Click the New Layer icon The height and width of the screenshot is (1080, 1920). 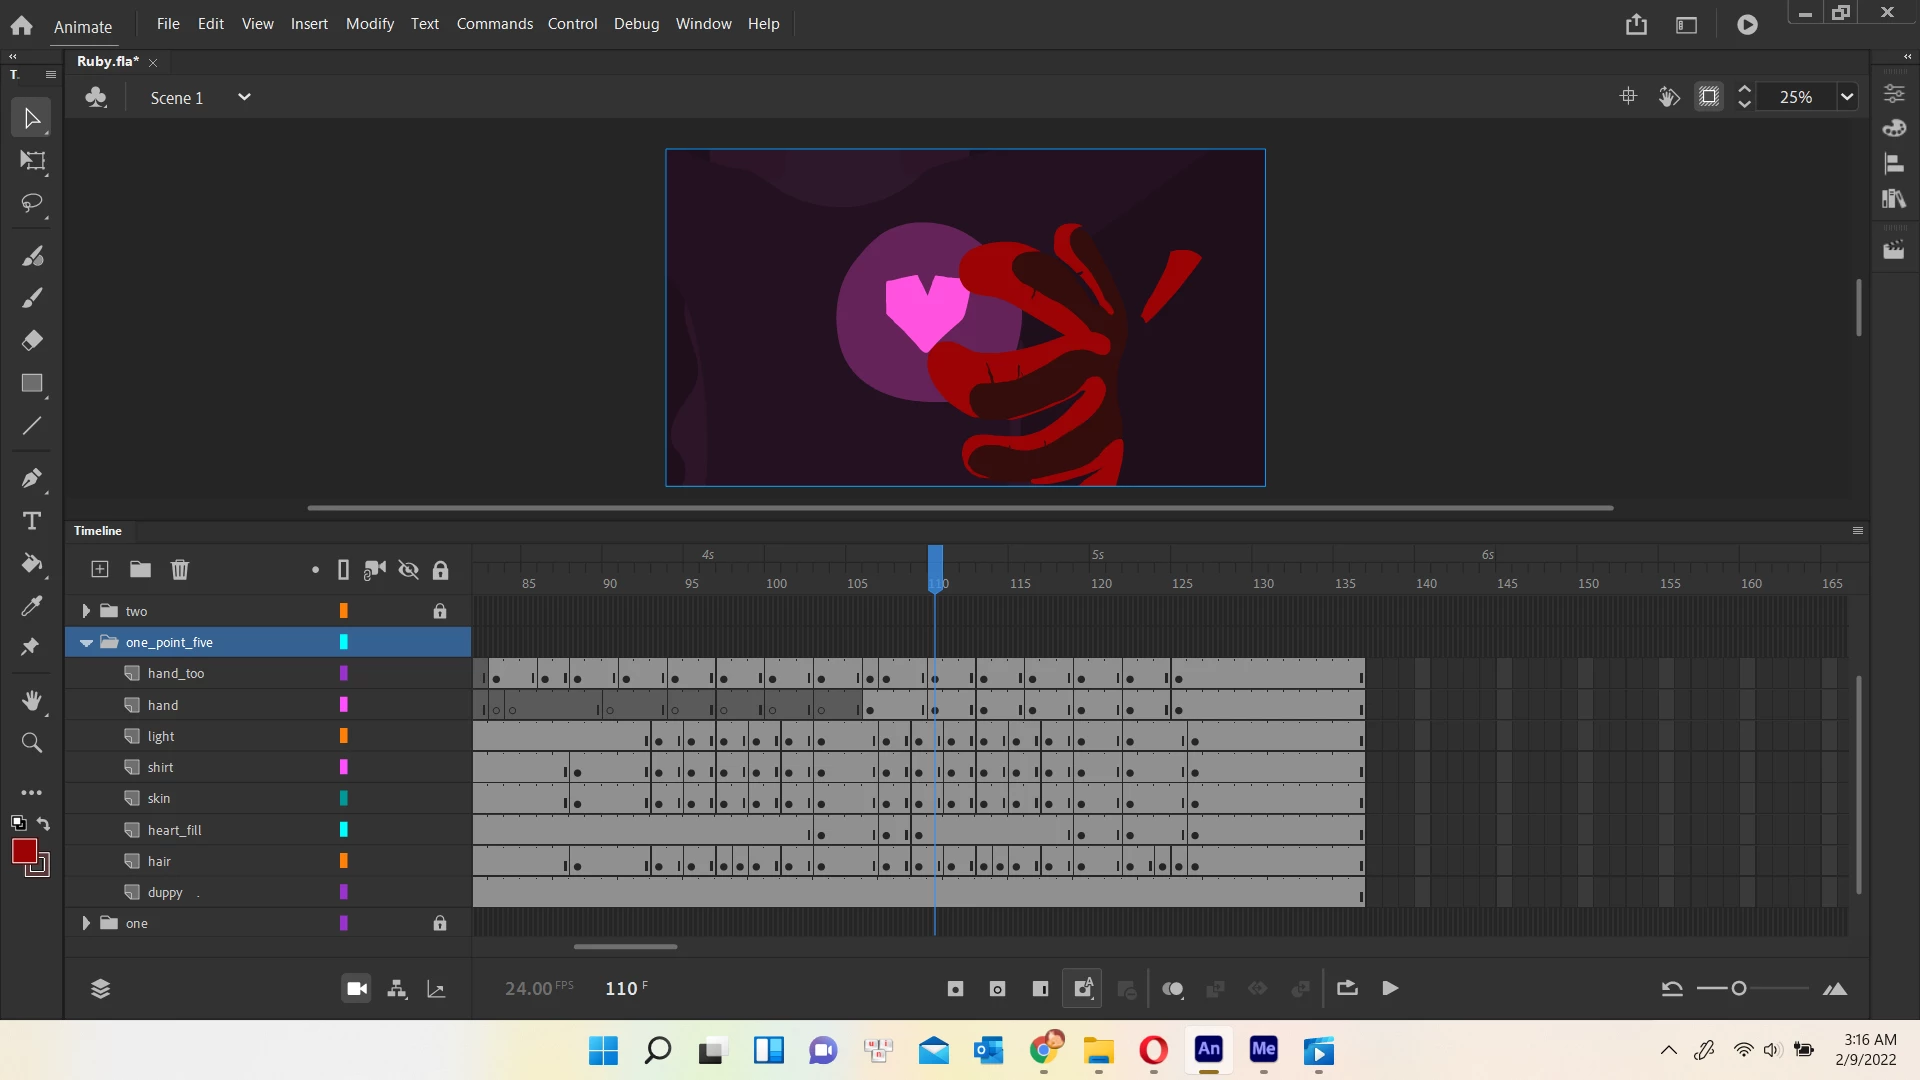coord(100,570)
